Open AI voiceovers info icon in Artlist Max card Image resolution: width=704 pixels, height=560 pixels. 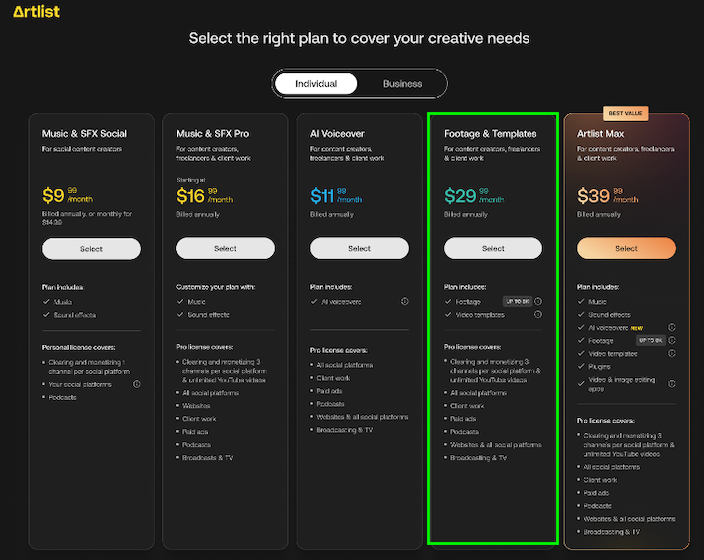coord(672,328)
